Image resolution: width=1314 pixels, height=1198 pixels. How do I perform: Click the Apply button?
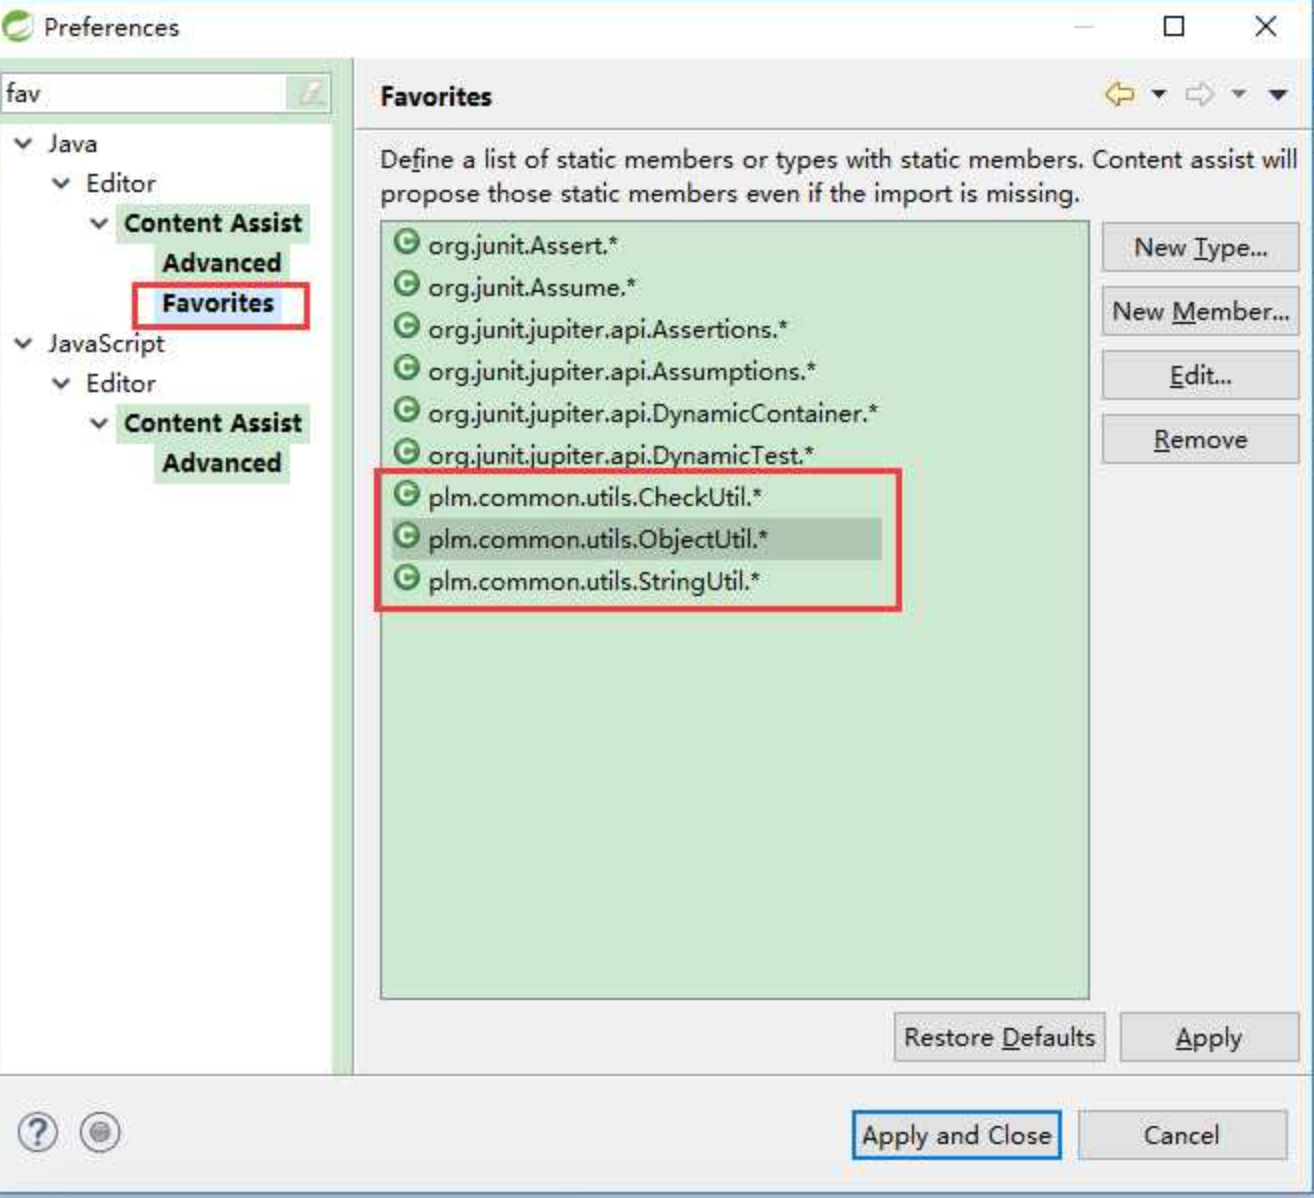click(x=1209, y=1037)
